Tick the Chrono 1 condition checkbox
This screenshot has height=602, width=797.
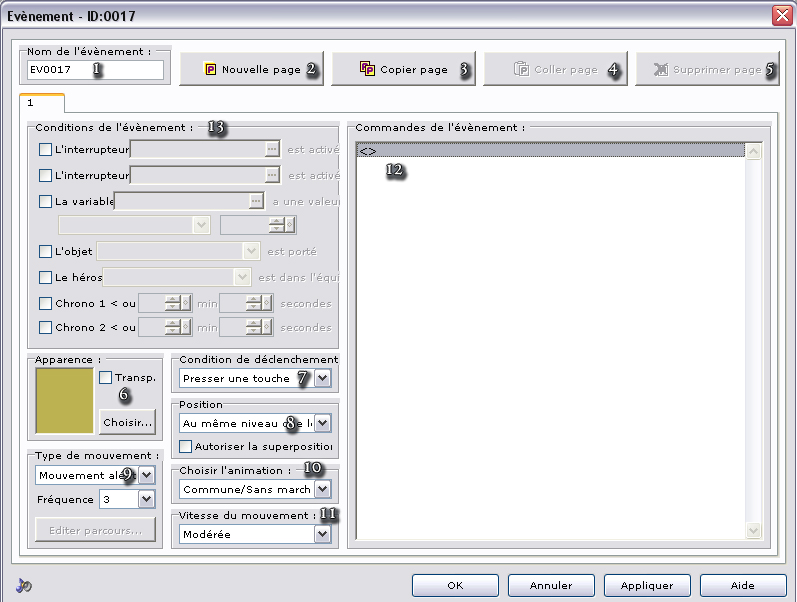(x=45, y=303)
